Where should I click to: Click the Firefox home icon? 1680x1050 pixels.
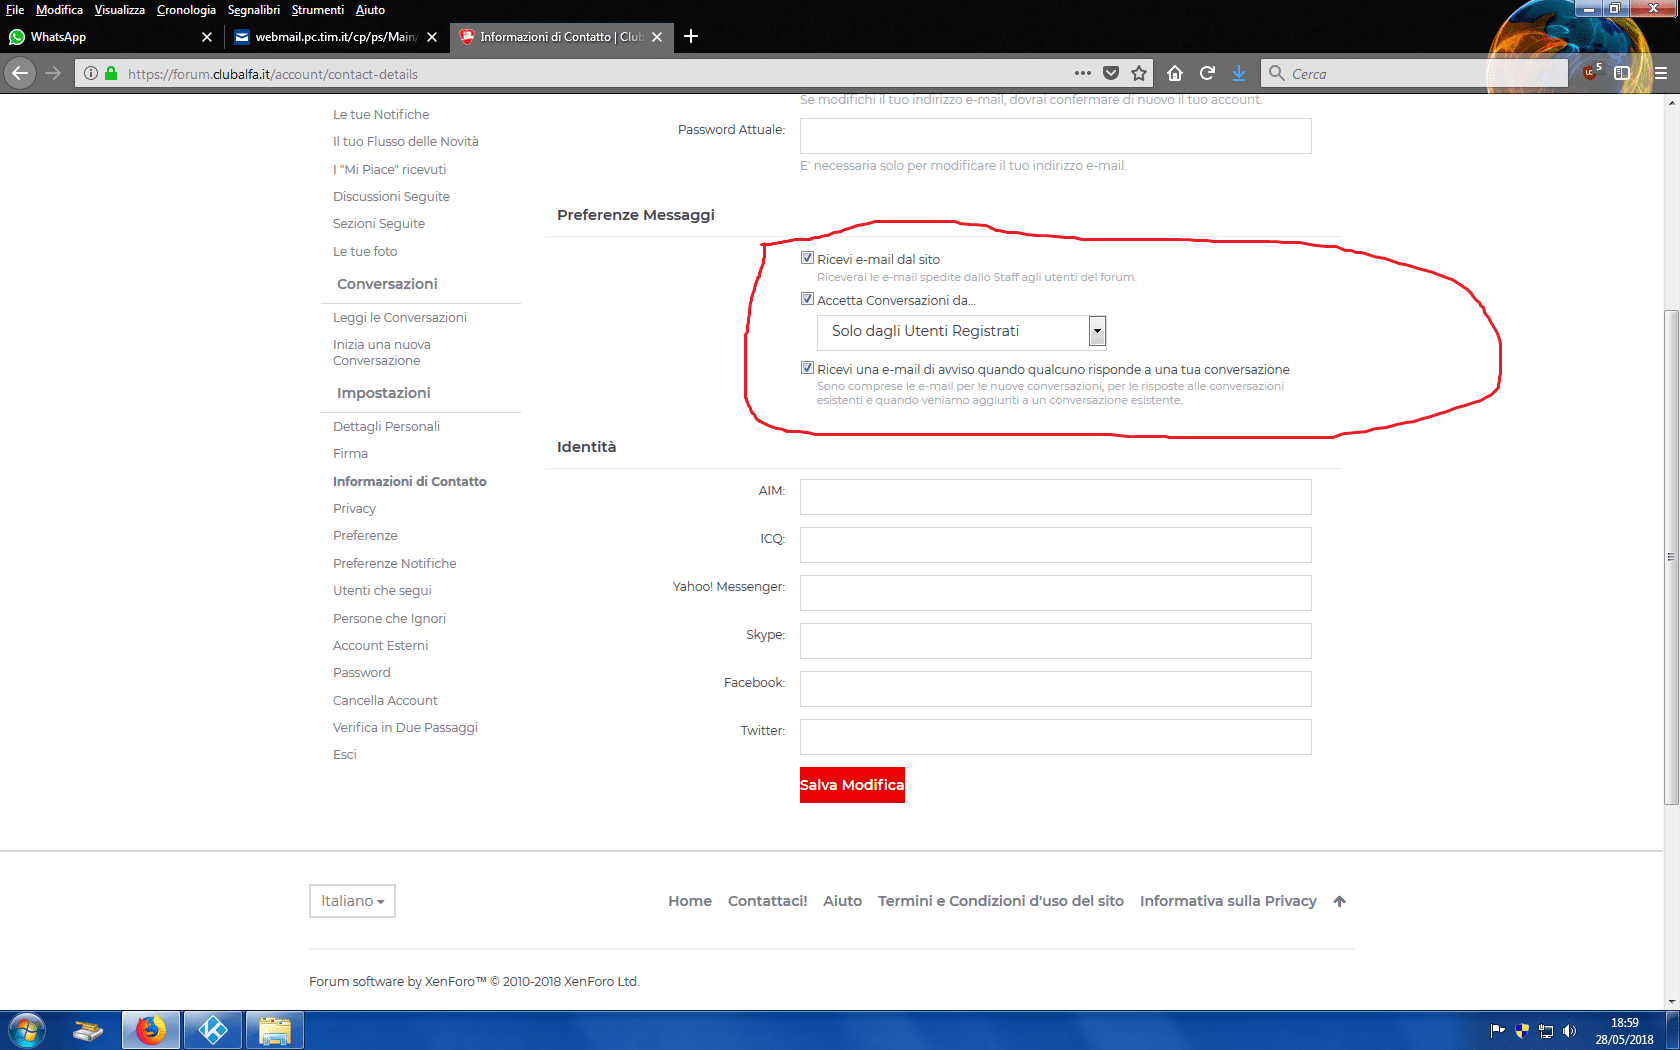coord(1175,73)
